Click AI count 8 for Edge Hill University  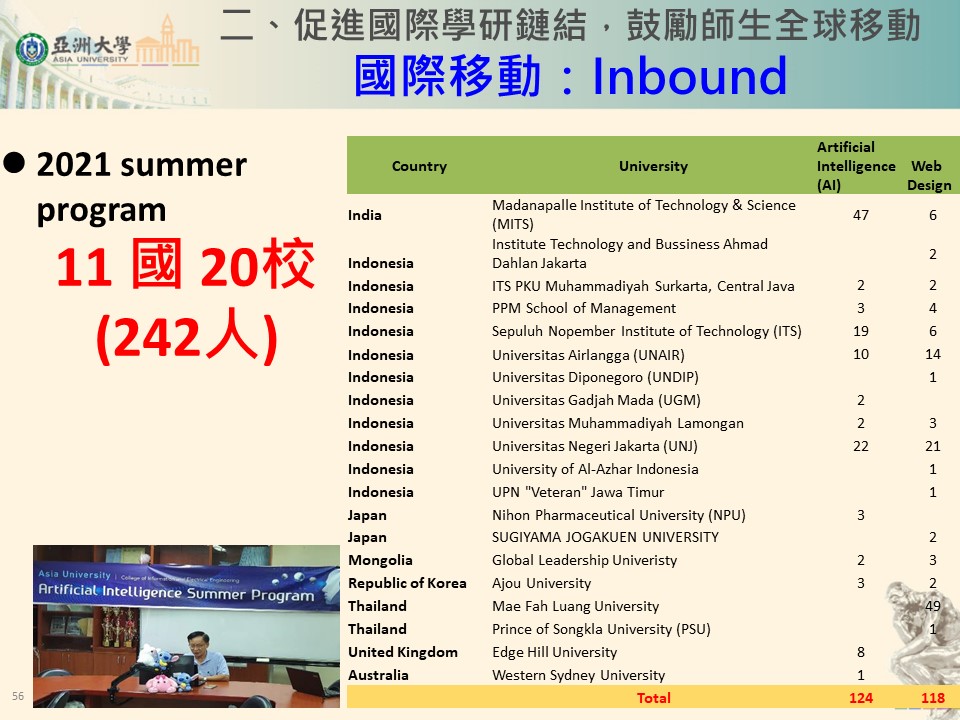[x=861, y=652]
